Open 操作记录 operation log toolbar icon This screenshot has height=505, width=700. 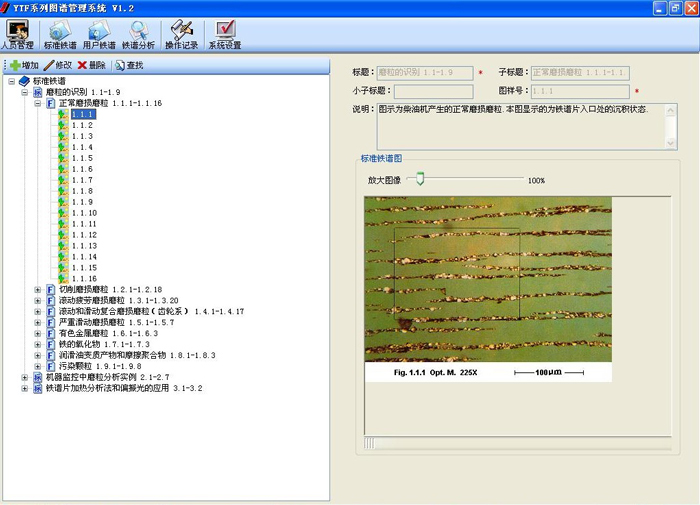point(181,35)
